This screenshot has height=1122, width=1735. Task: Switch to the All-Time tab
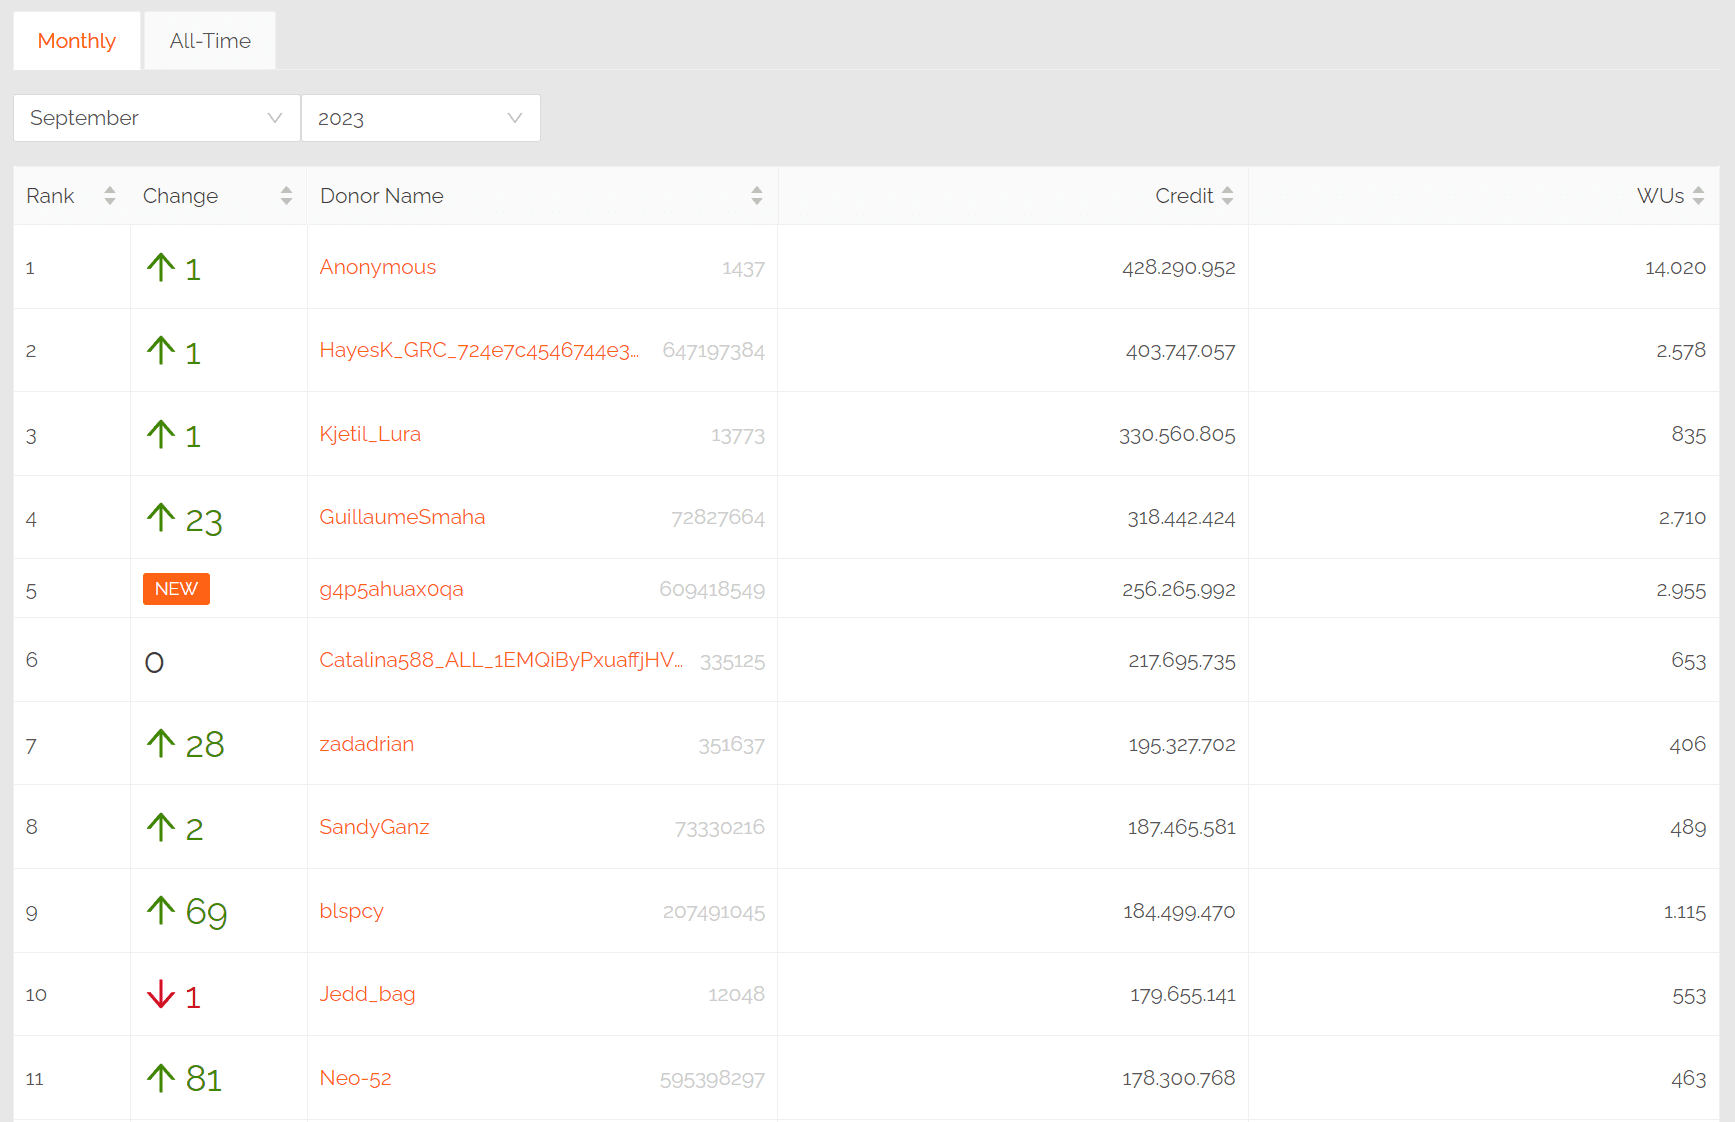coord(210,41)
